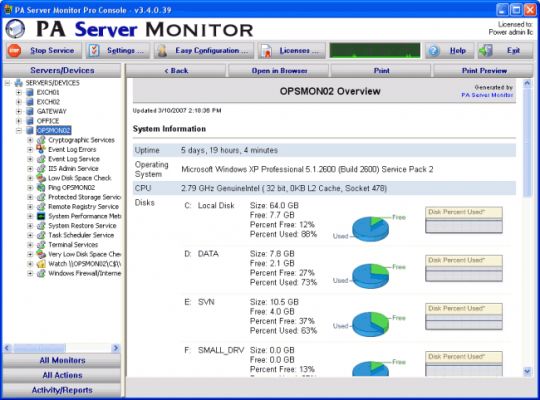The image size is (540, 400).
Task: Follow the PA Server Monitor link
Action: coord(487,95)
